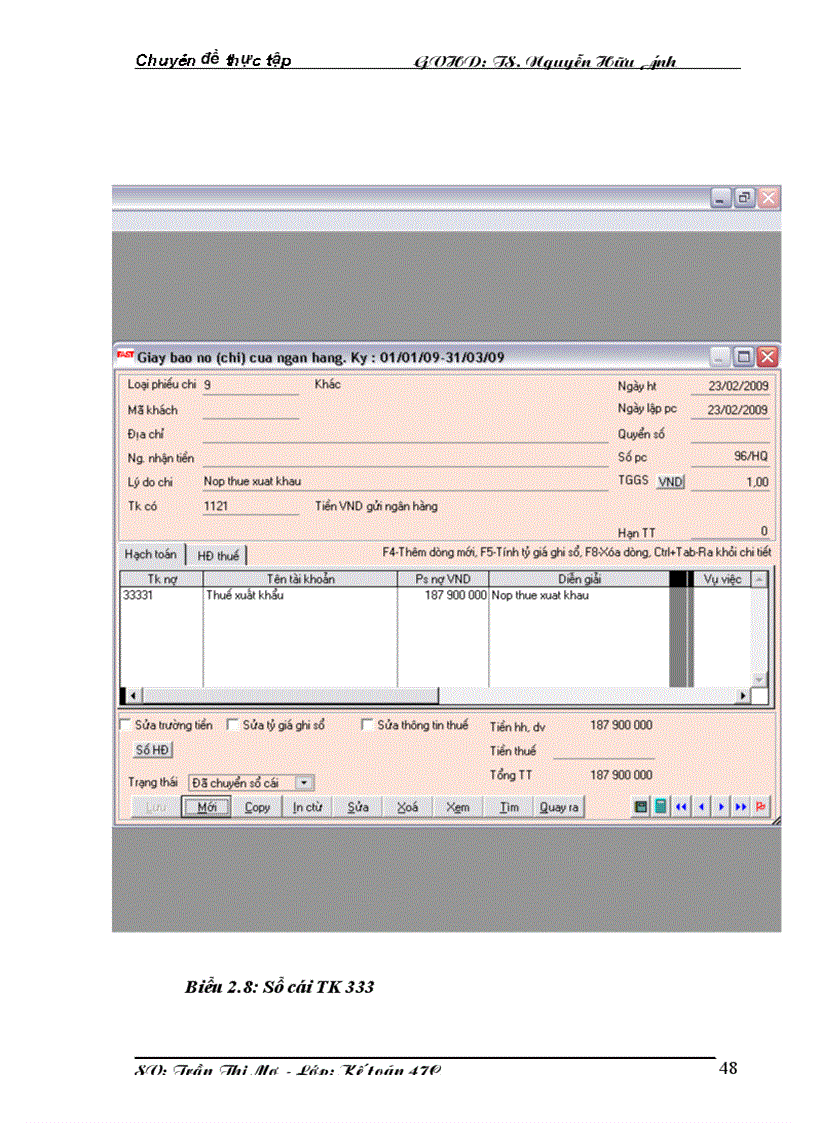Screen dimensions: 816x1123
Task: Go to next record arrow
Action: (x=721, y=807)
